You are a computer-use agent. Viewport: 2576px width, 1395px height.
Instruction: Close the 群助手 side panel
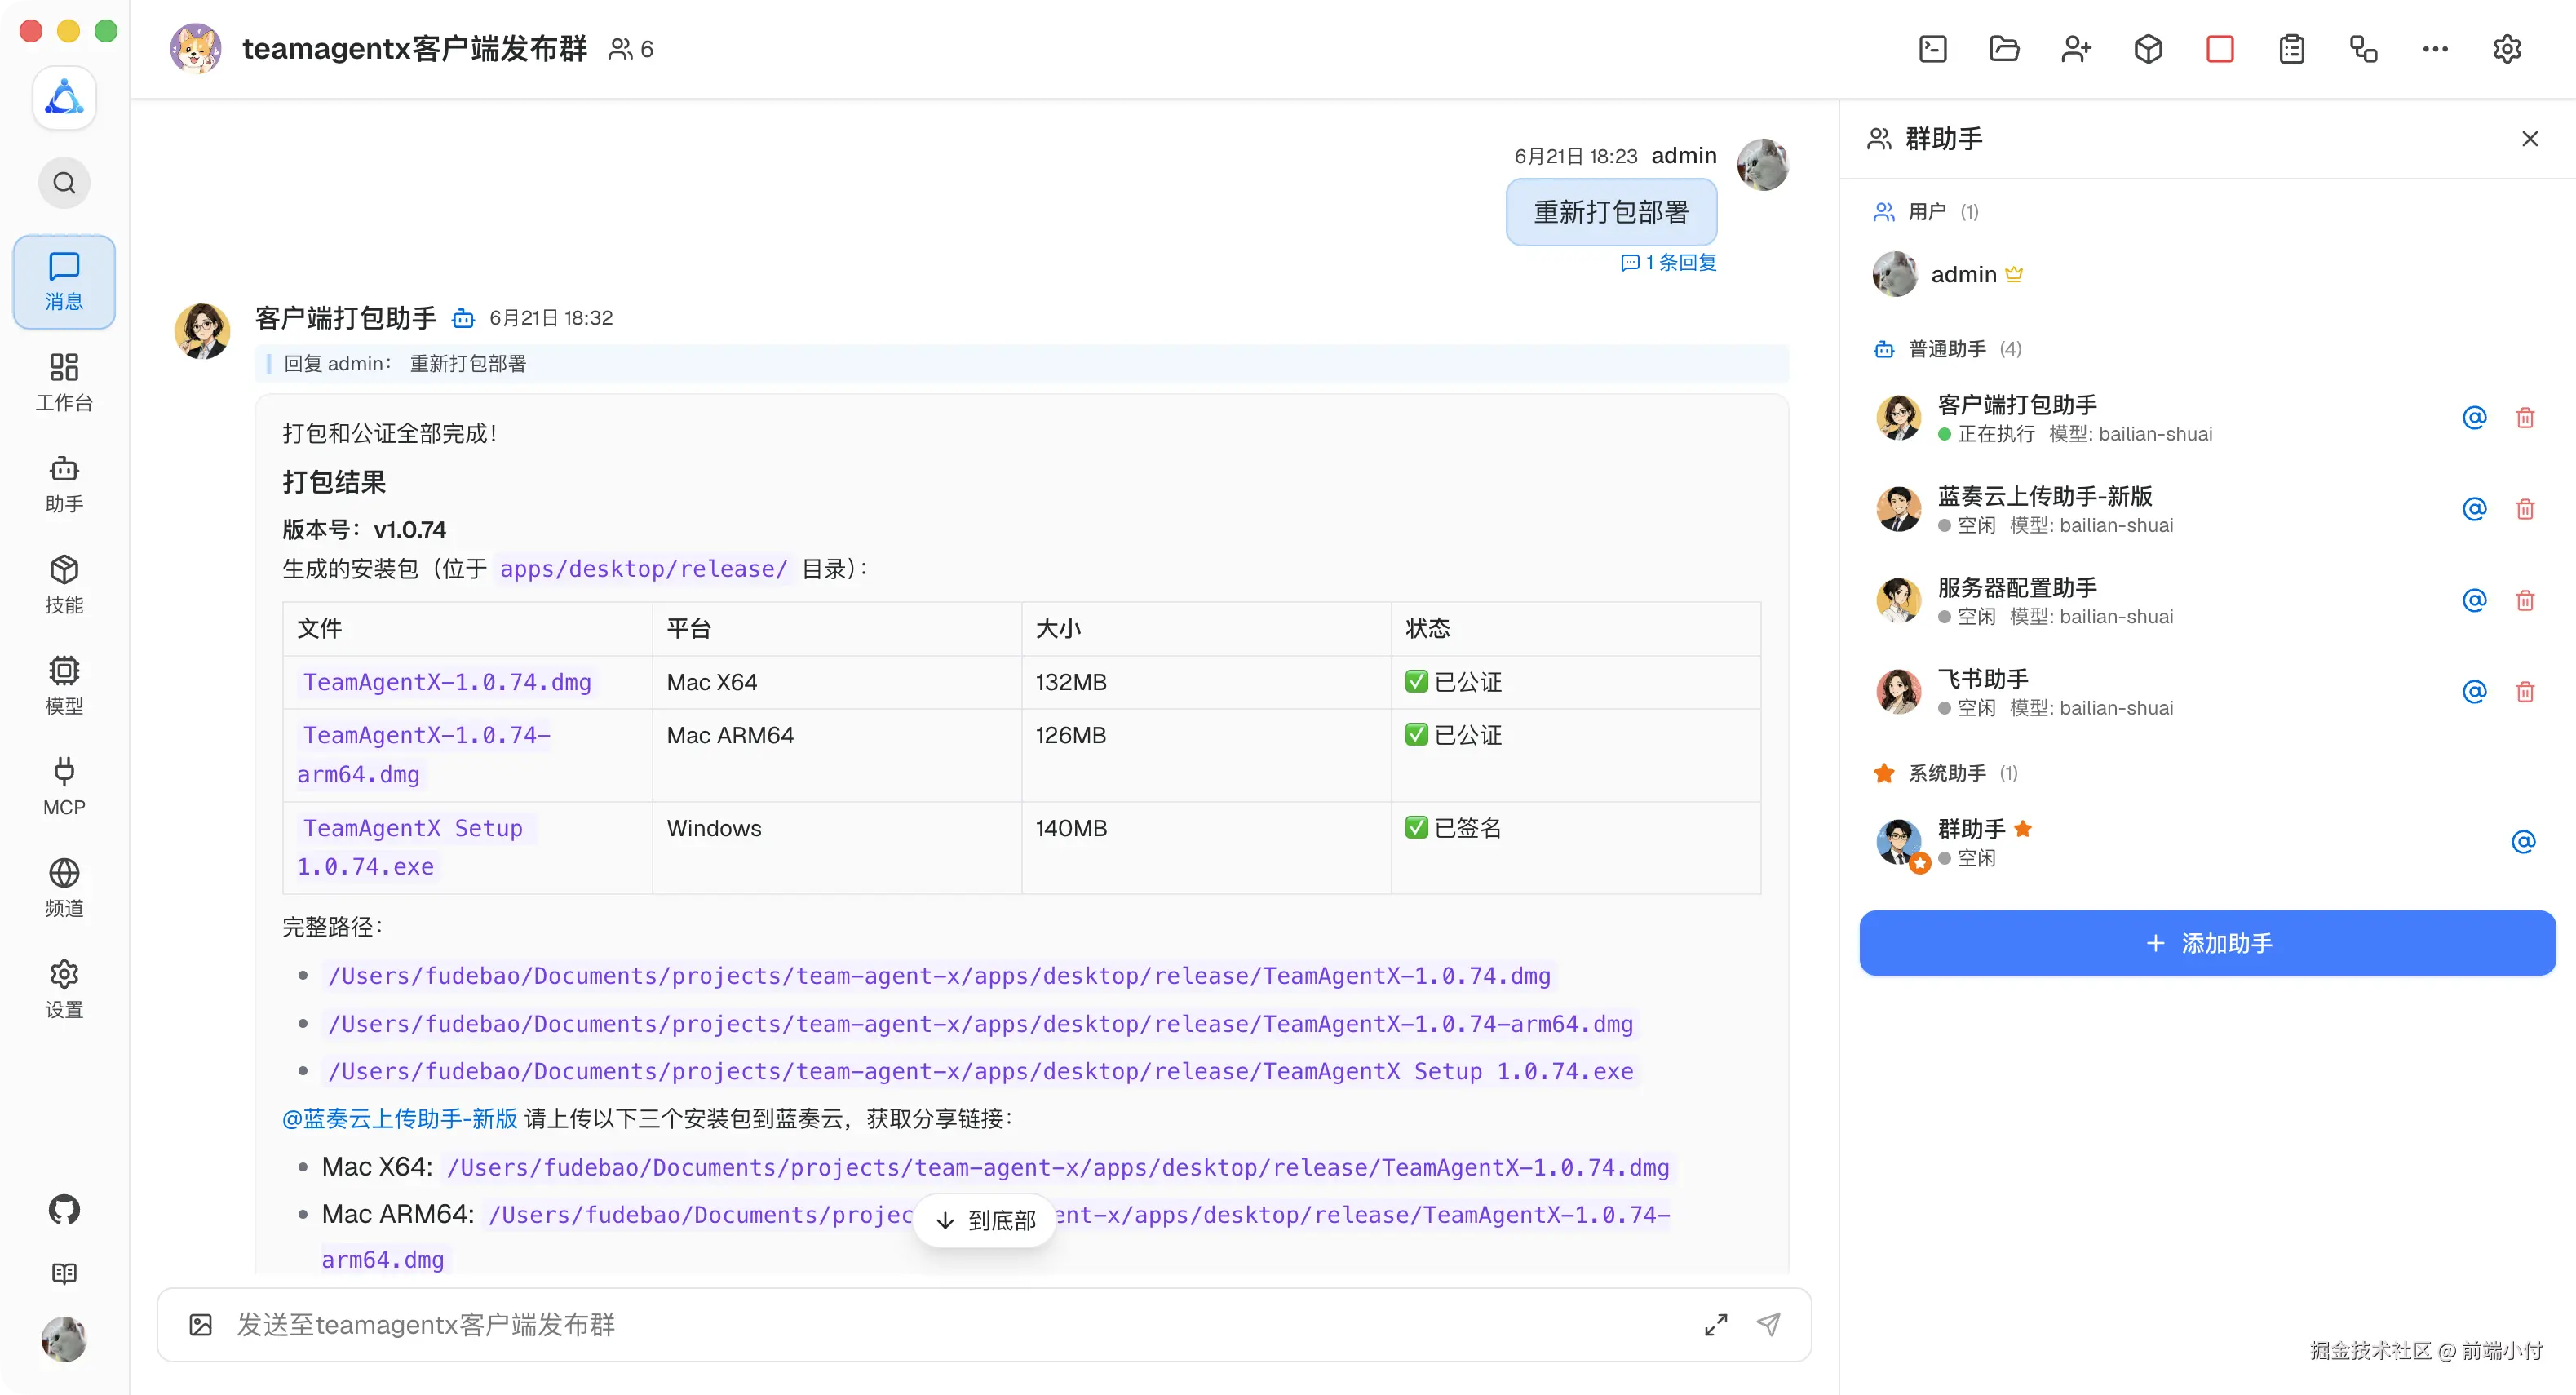(x=2530, y=139)
